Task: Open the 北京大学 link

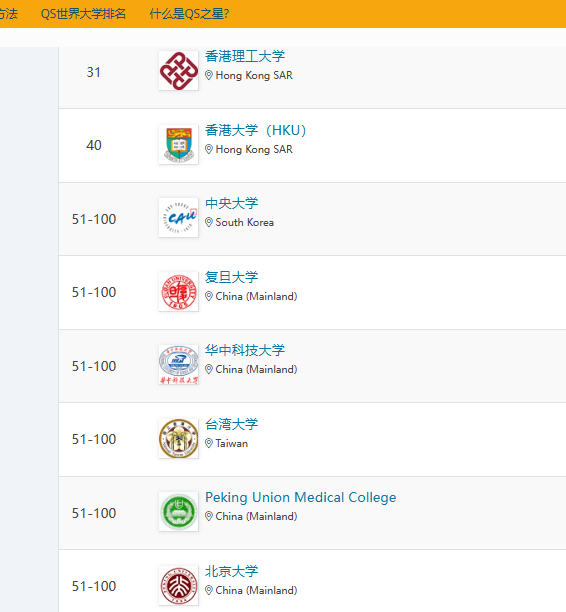Action: click(231, 571)
